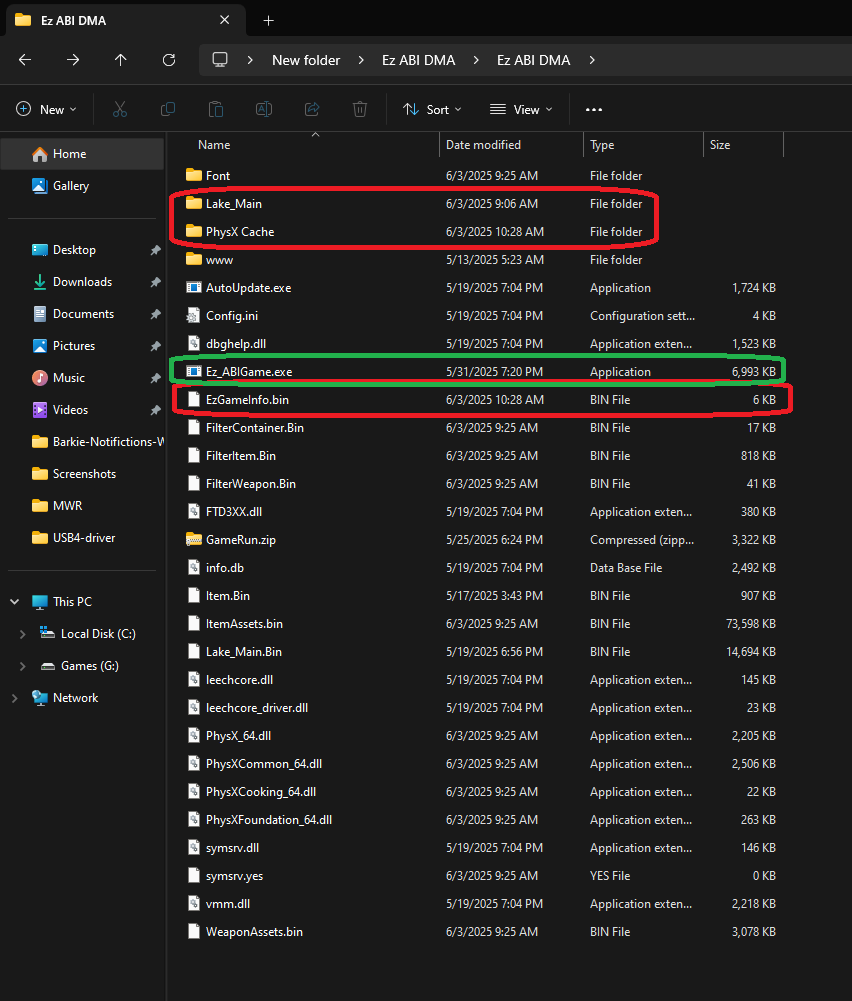Viewport: 852px width, 1001px height.
Task: Open the Lake_Main folder
Action: pyautogui.click(x=233, y=204)
